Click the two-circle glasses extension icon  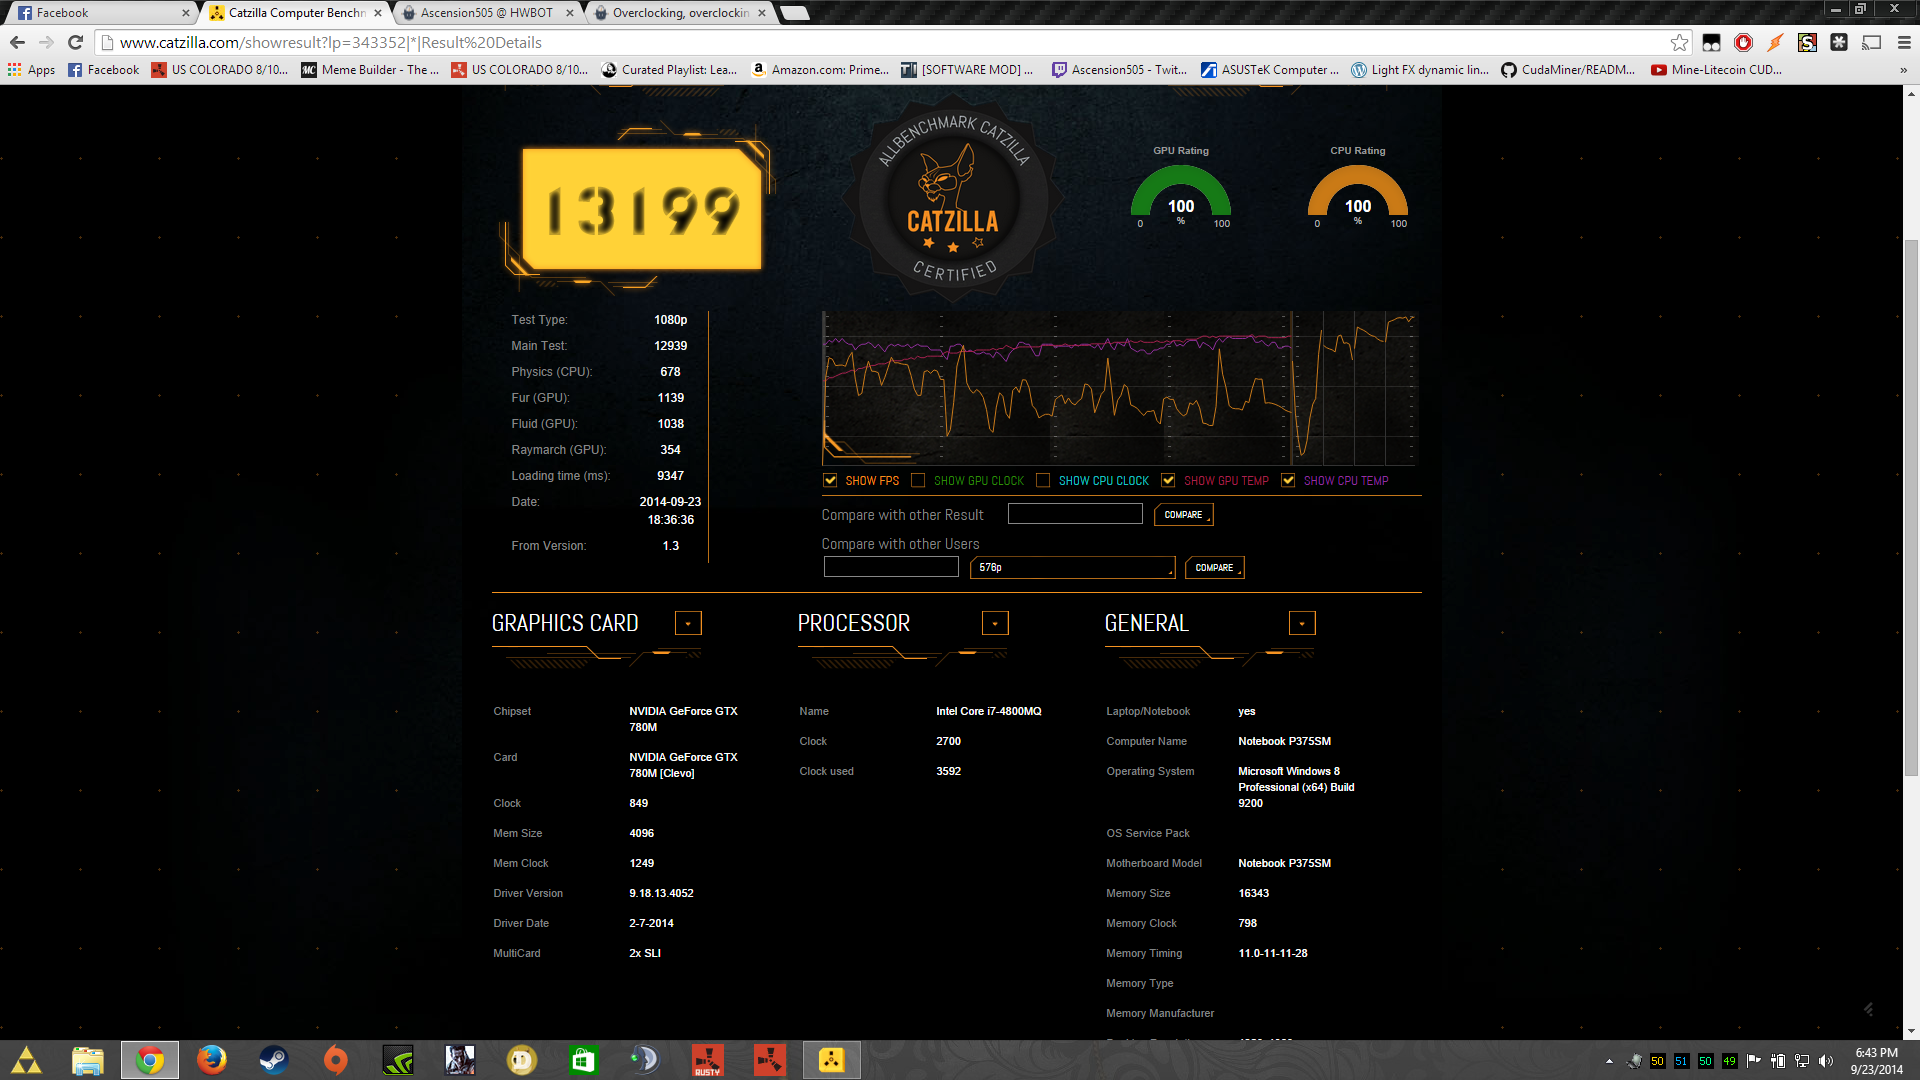coord(1711,42)
